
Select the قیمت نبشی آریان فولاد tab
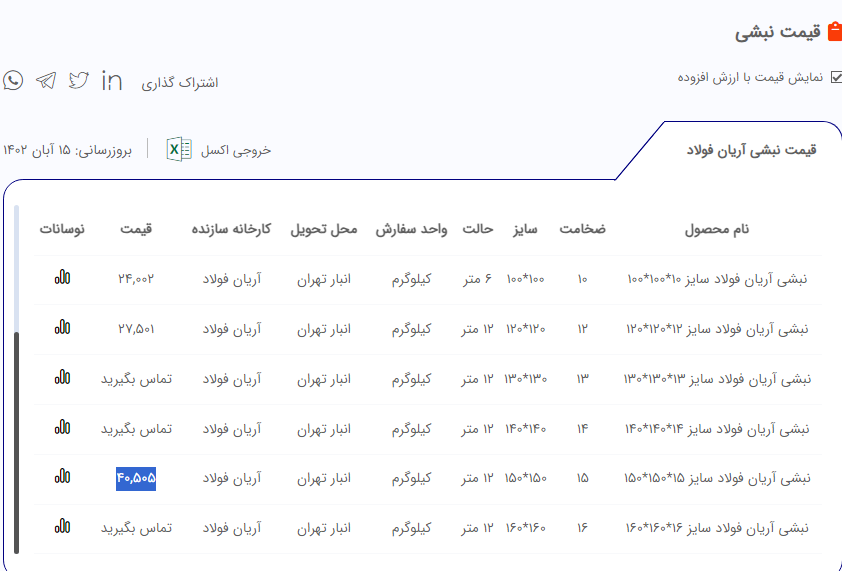tap(751, 150)
